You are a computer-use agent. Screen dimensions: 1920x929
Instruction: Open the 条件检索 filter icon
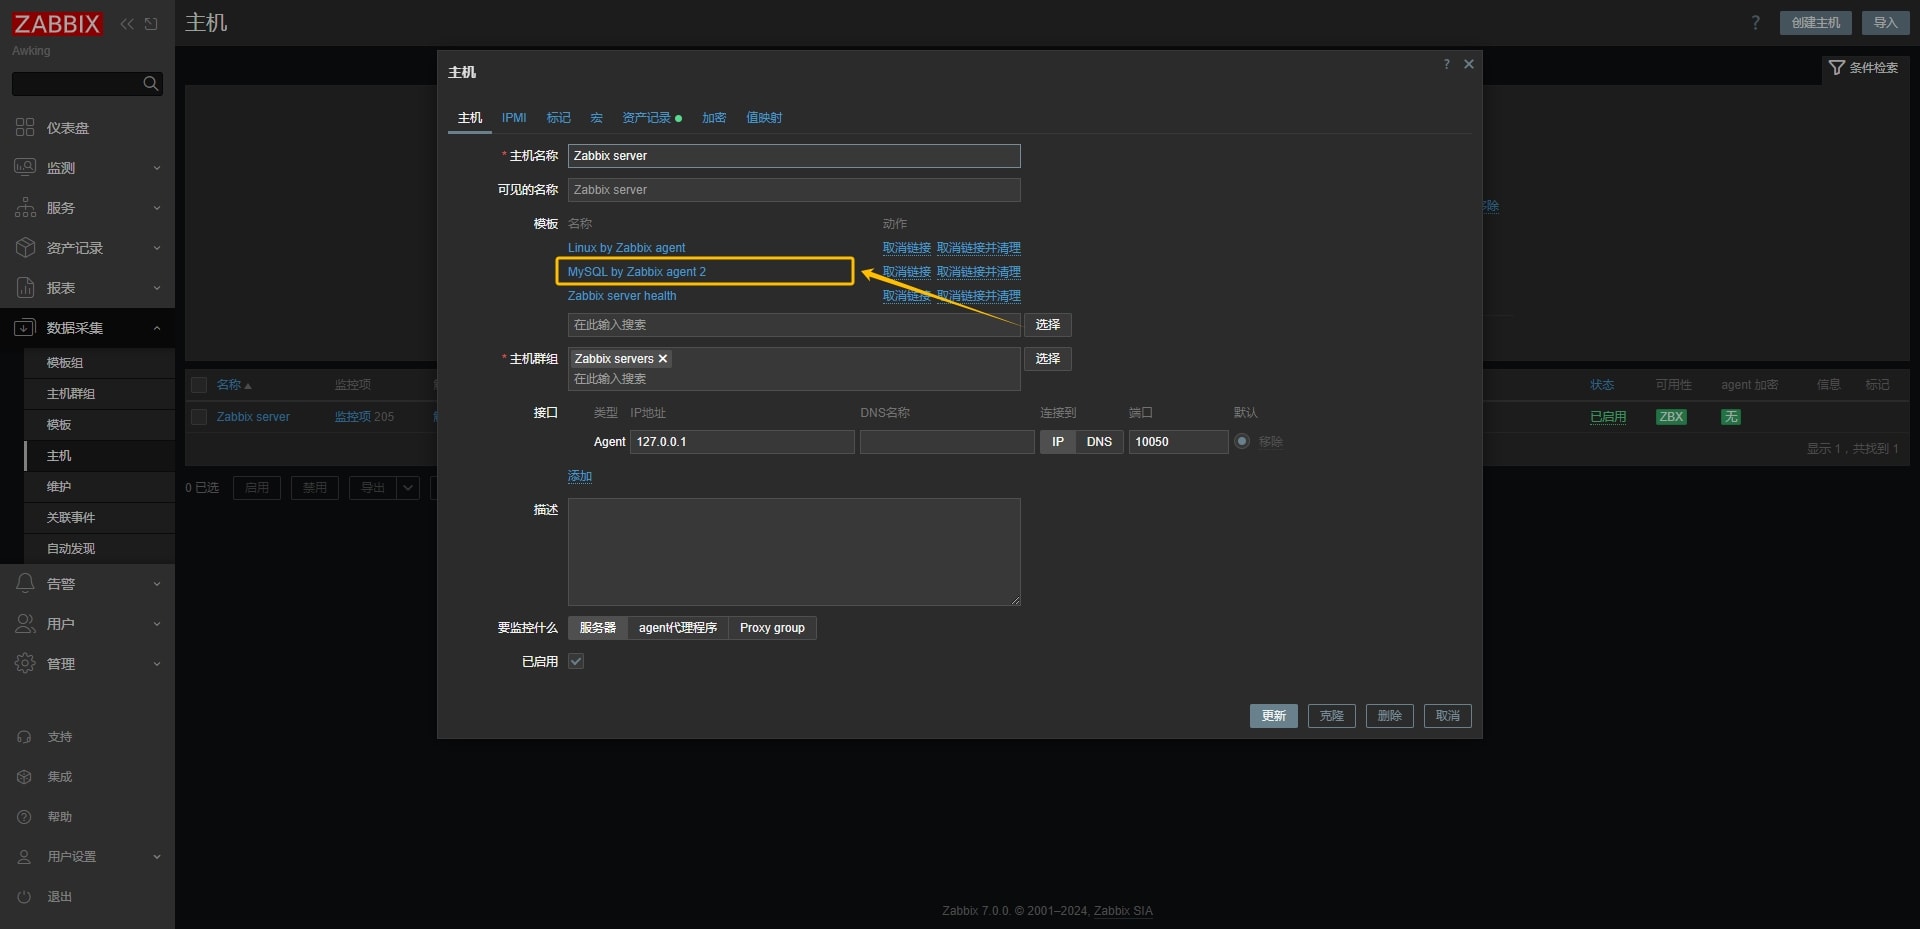1837,68
